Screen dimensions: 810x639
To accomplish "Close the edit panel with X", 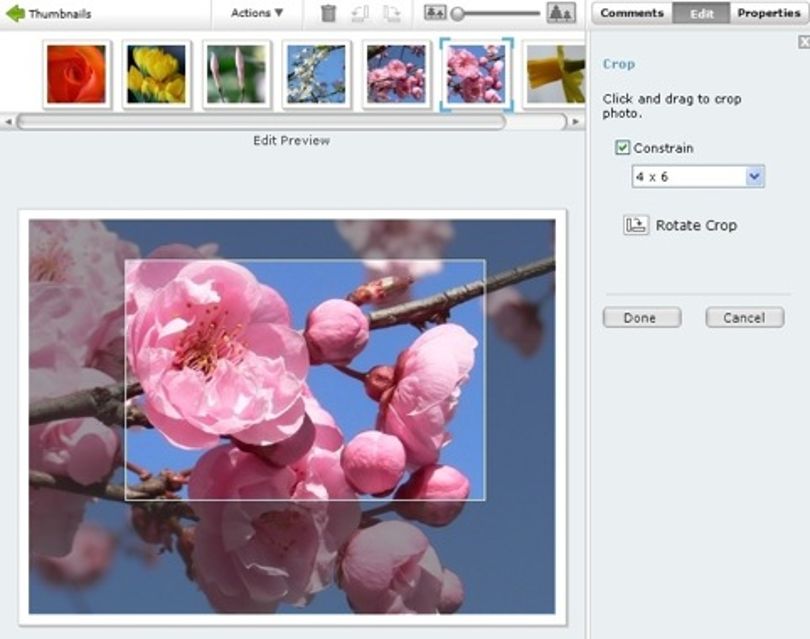I will (x=804, y=42).
